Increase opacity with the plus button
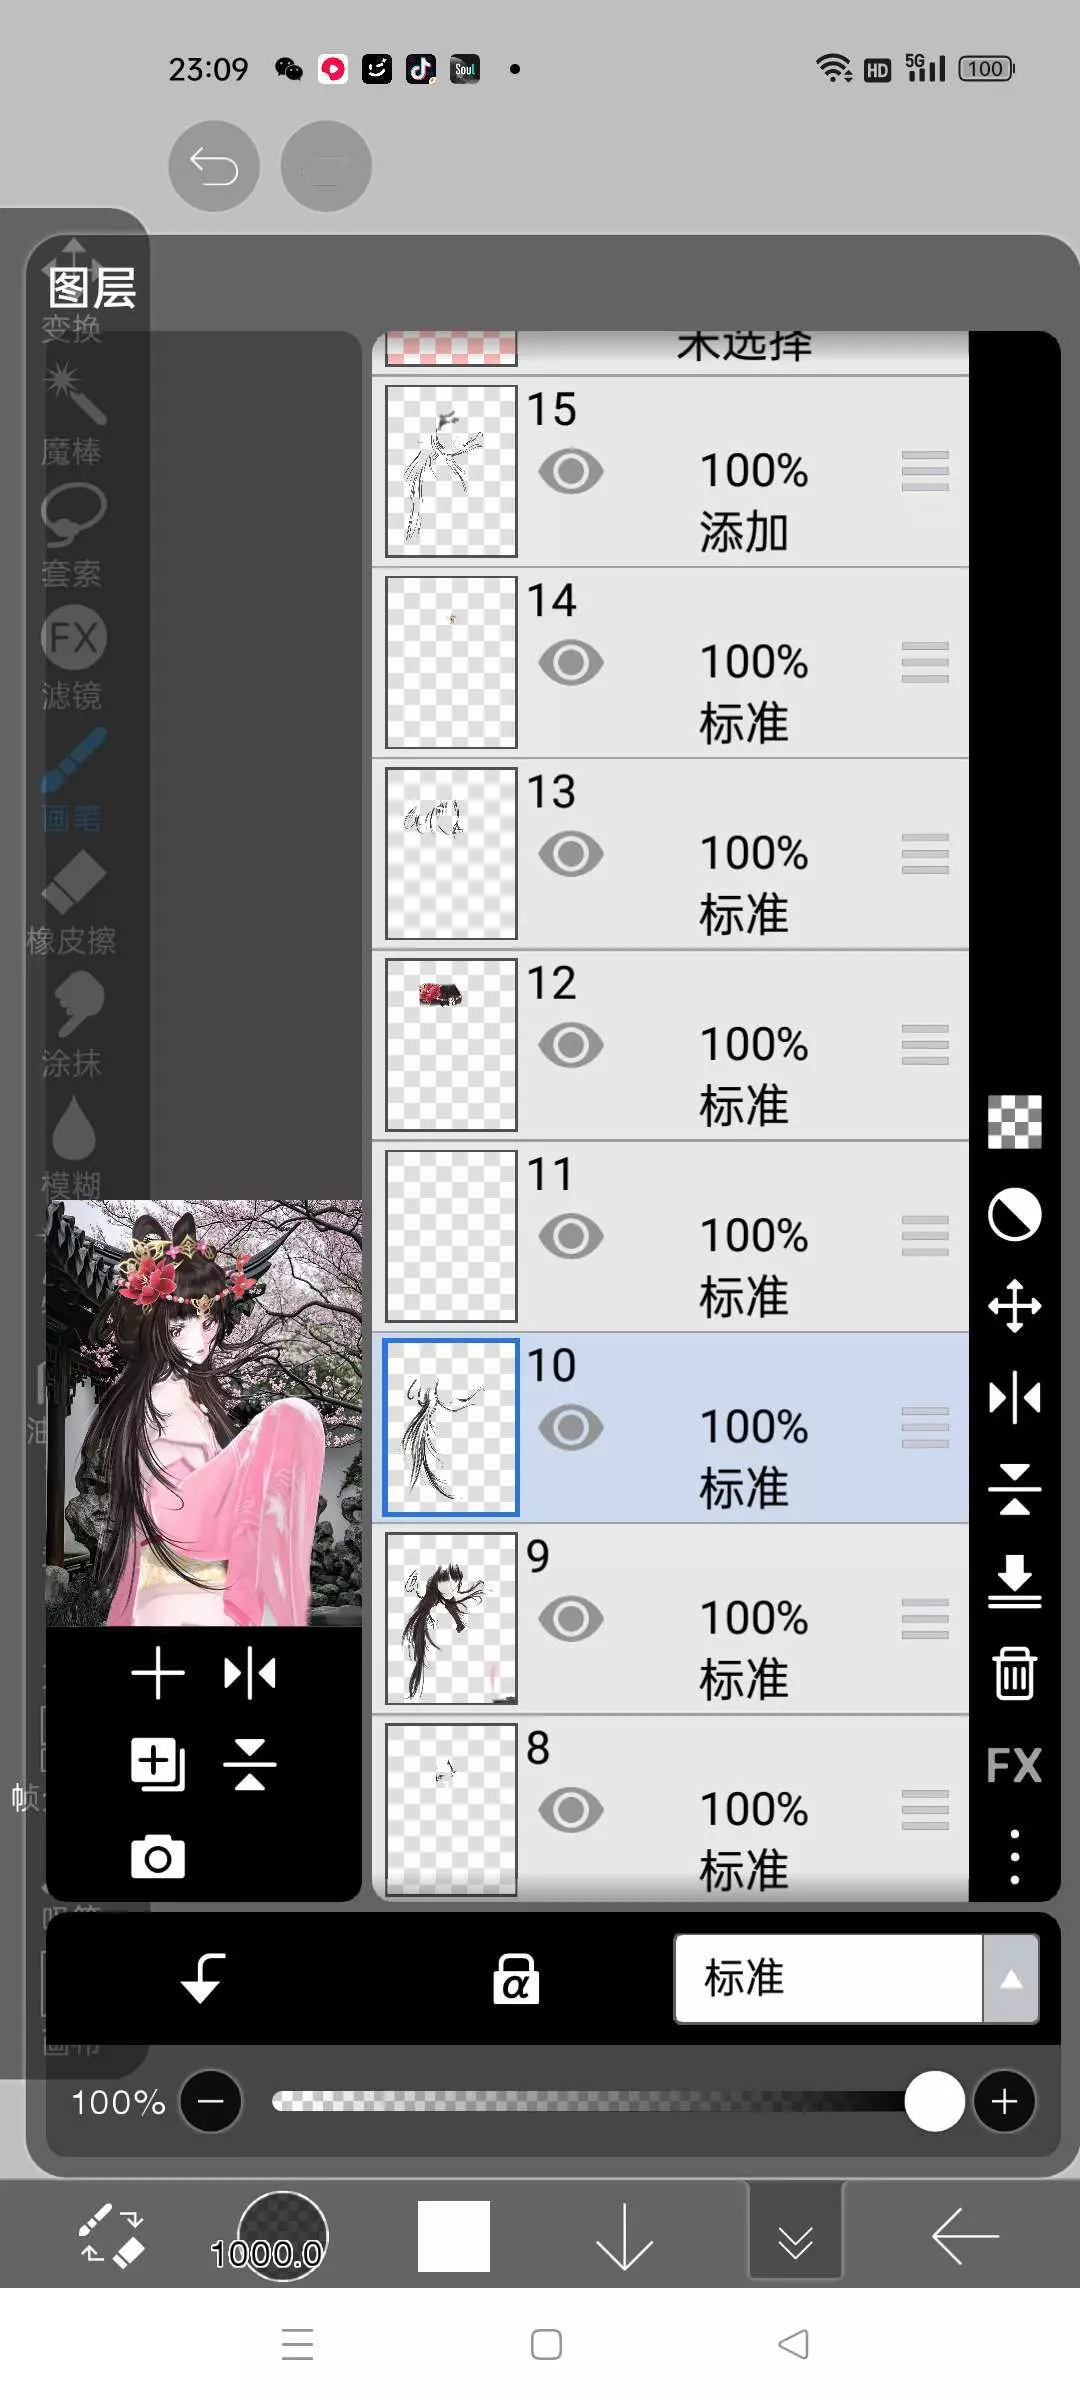Viewport: 1080px width, 2400px height. [1005, 2101]
